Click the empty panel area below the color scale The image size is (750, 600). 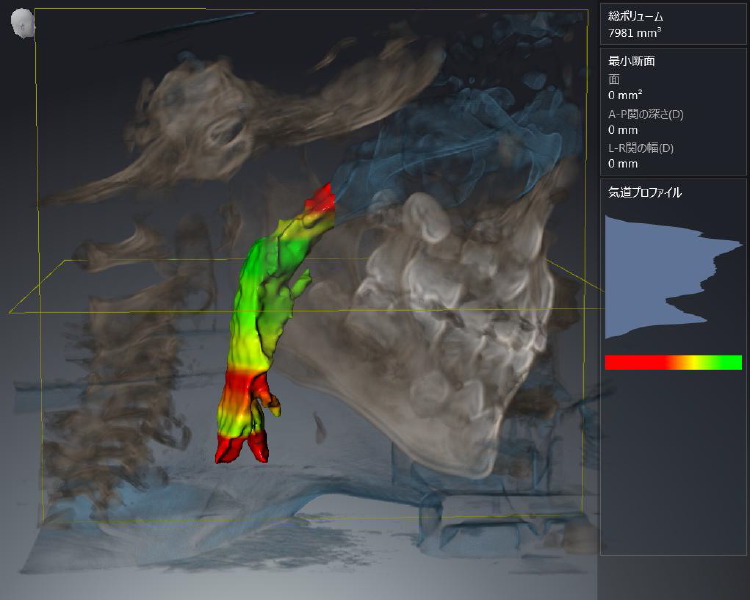[x=673, y=460]
